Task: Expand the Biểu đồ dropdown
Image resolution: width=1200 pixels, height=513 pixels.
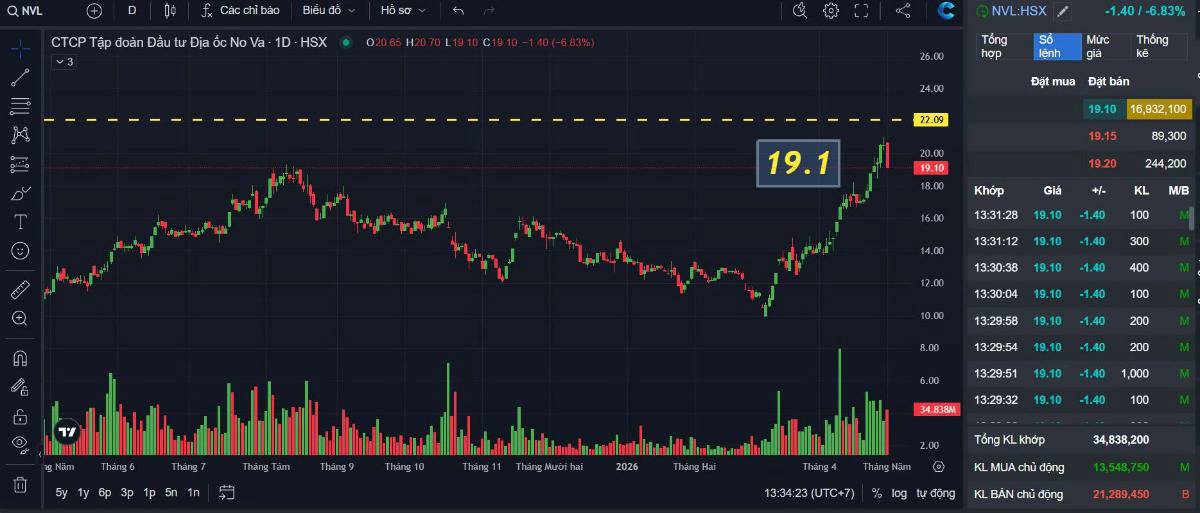Action: 329,11
